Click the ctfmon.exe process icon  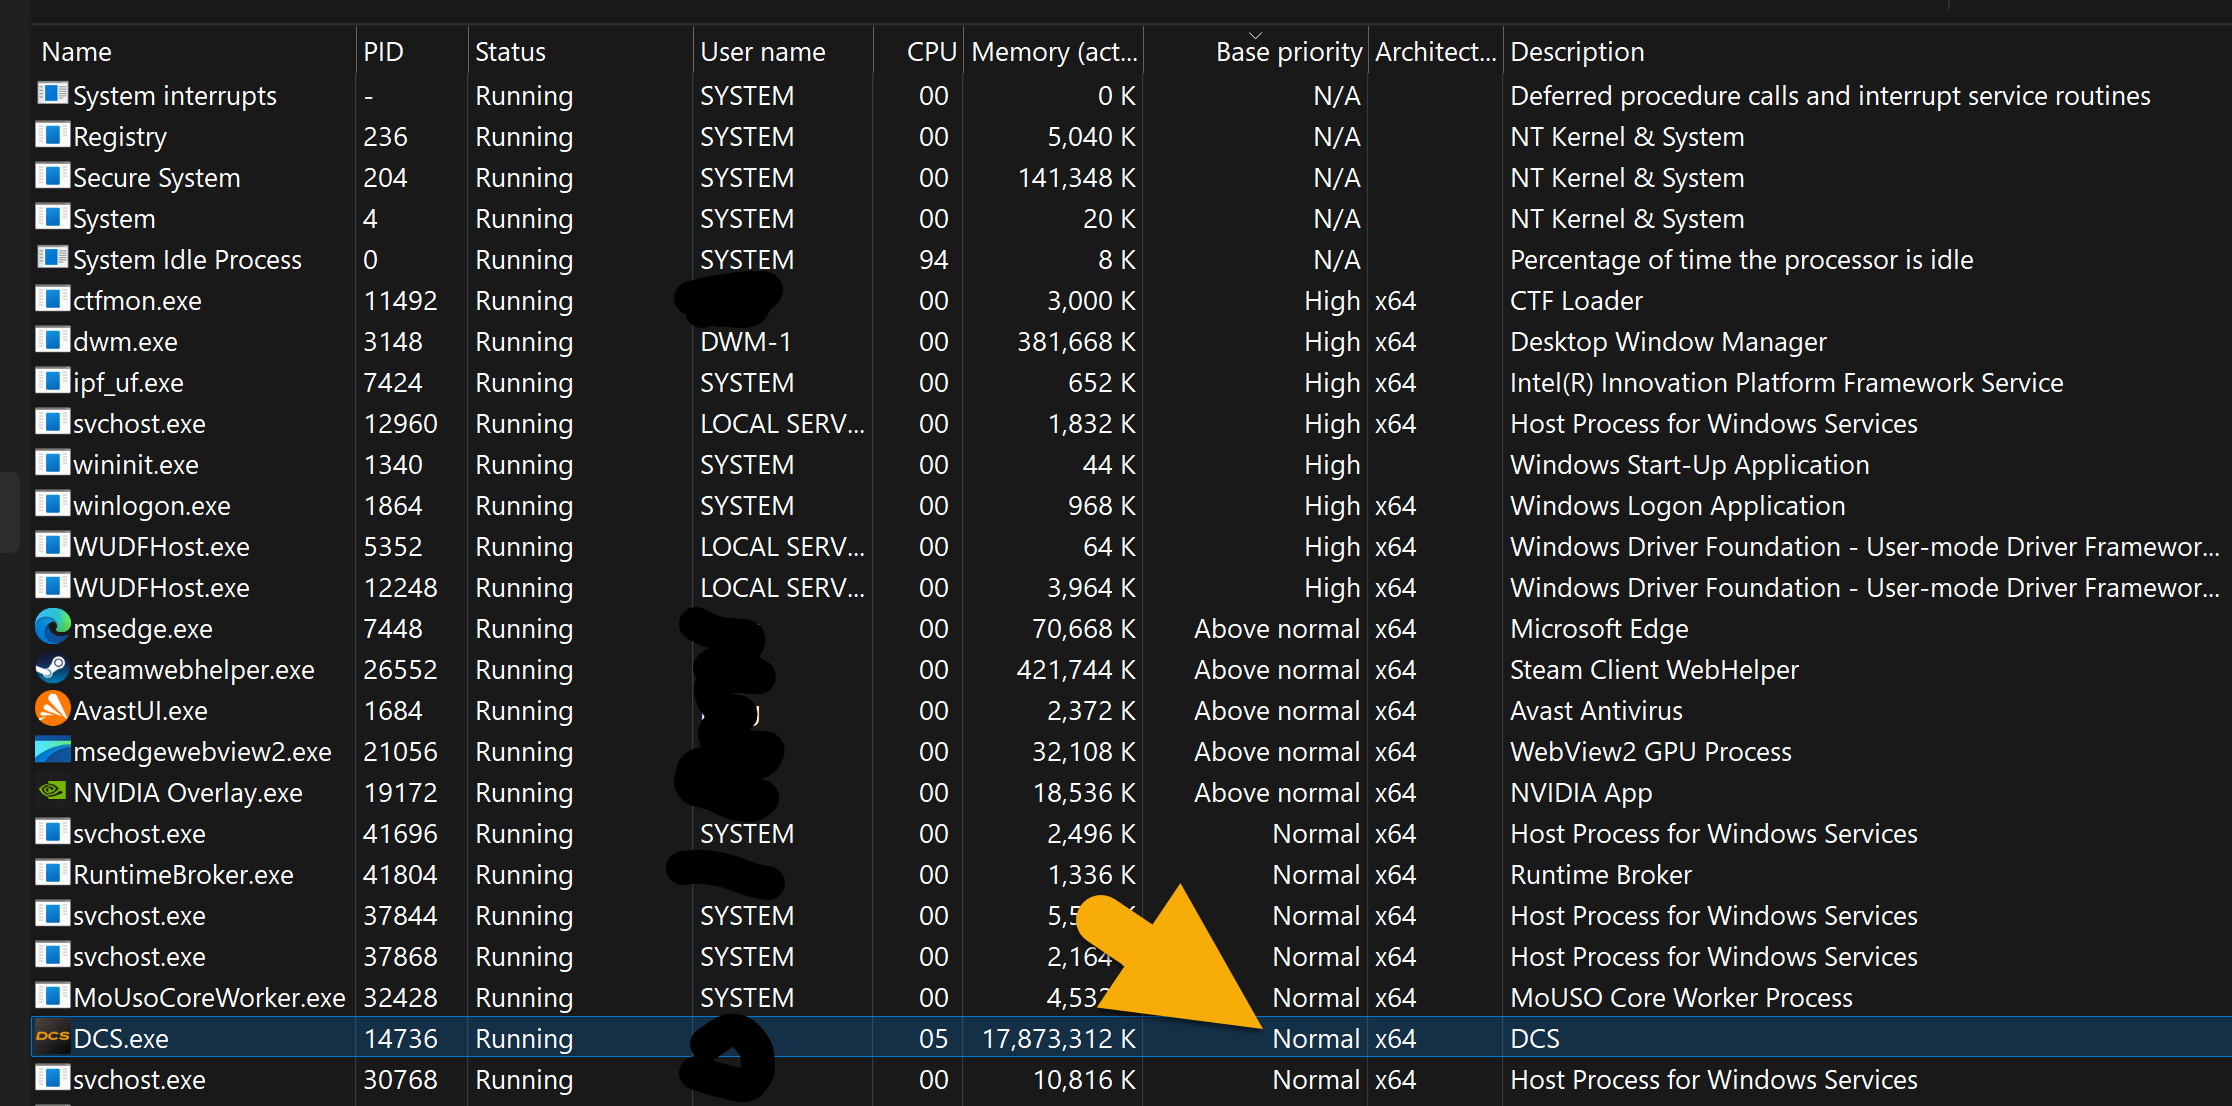(x=52, y=298)
